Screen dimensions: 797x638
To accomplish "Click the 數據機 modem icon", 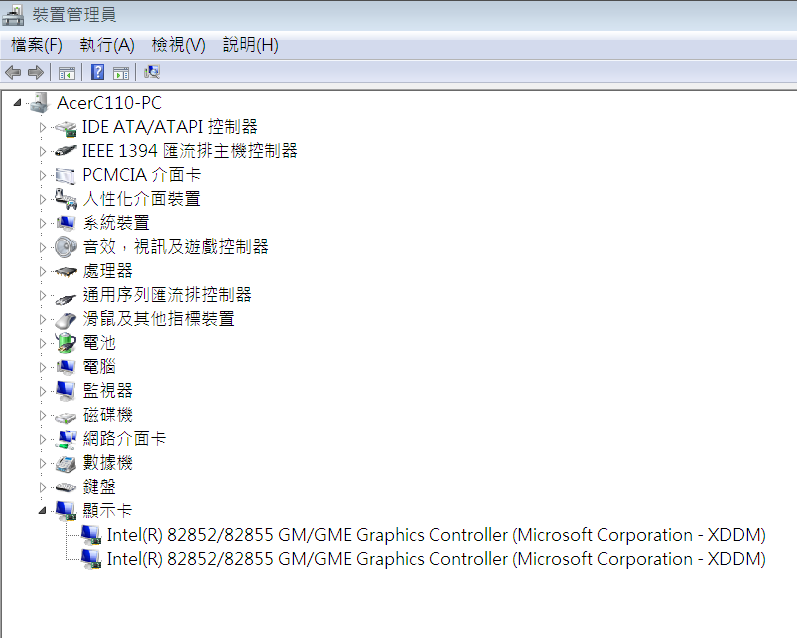I will point(66,464).
